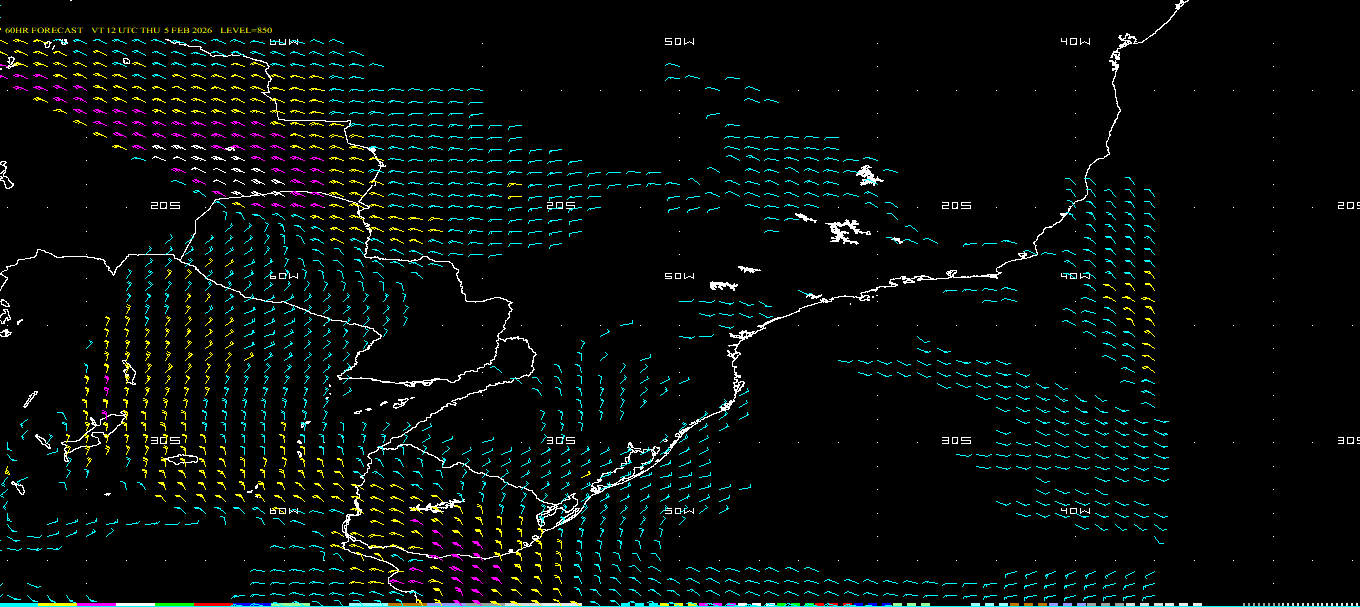This screenshot has height=607, width=1360.
Task: Pick the red segment of the bottom color bar
Action: pos(213,604)
